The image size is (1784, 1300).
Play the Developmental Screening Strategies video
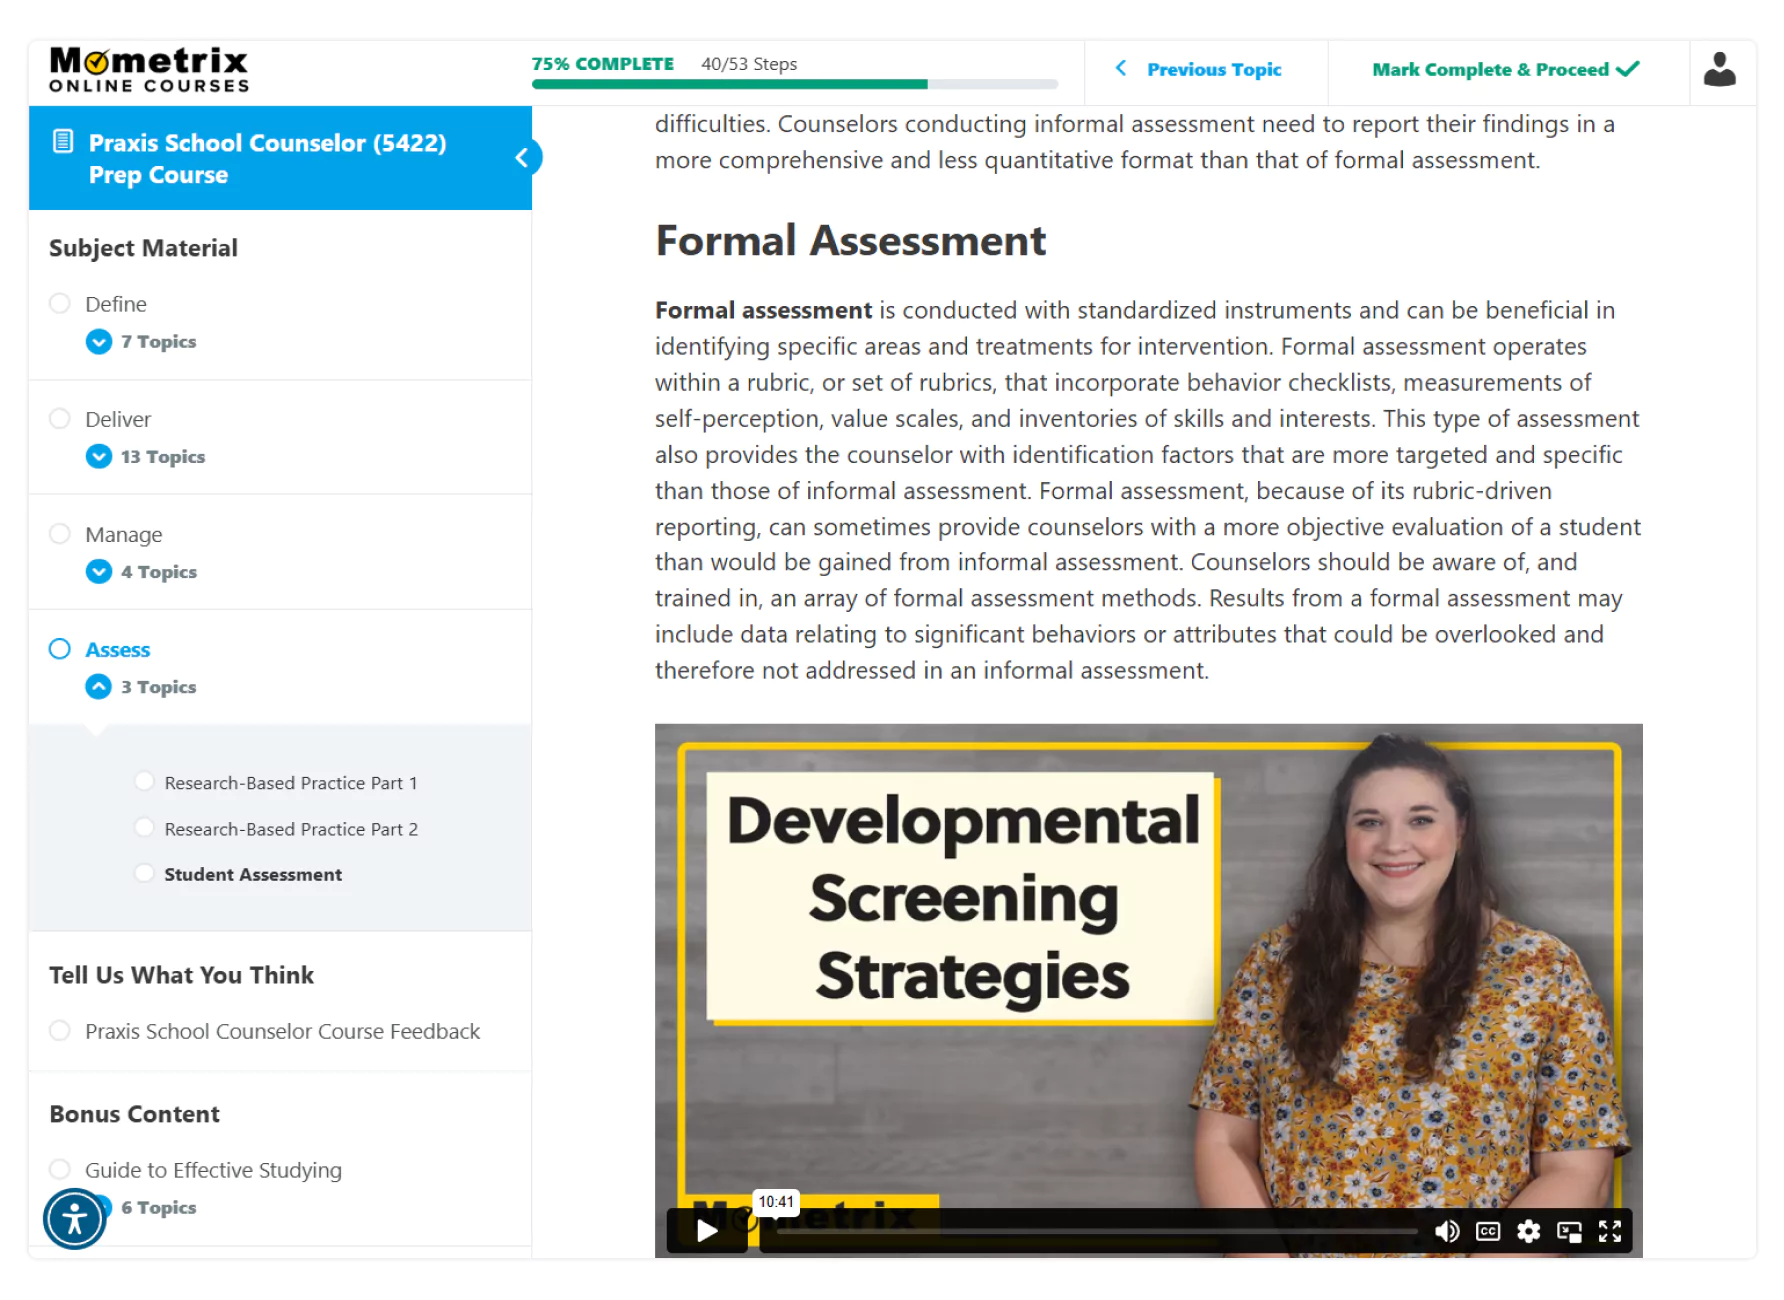(x=707, y=1230)
